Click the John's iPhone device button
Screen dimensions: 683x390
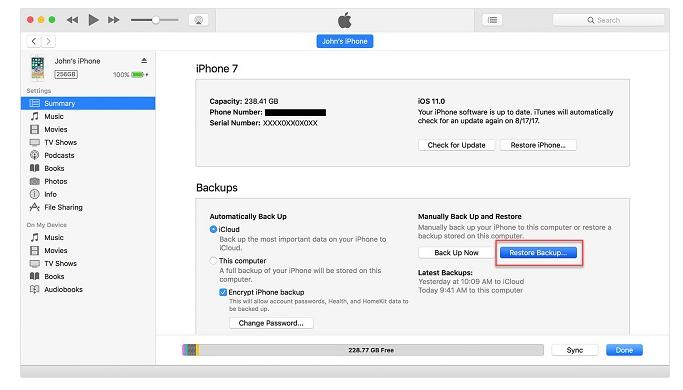345,41
